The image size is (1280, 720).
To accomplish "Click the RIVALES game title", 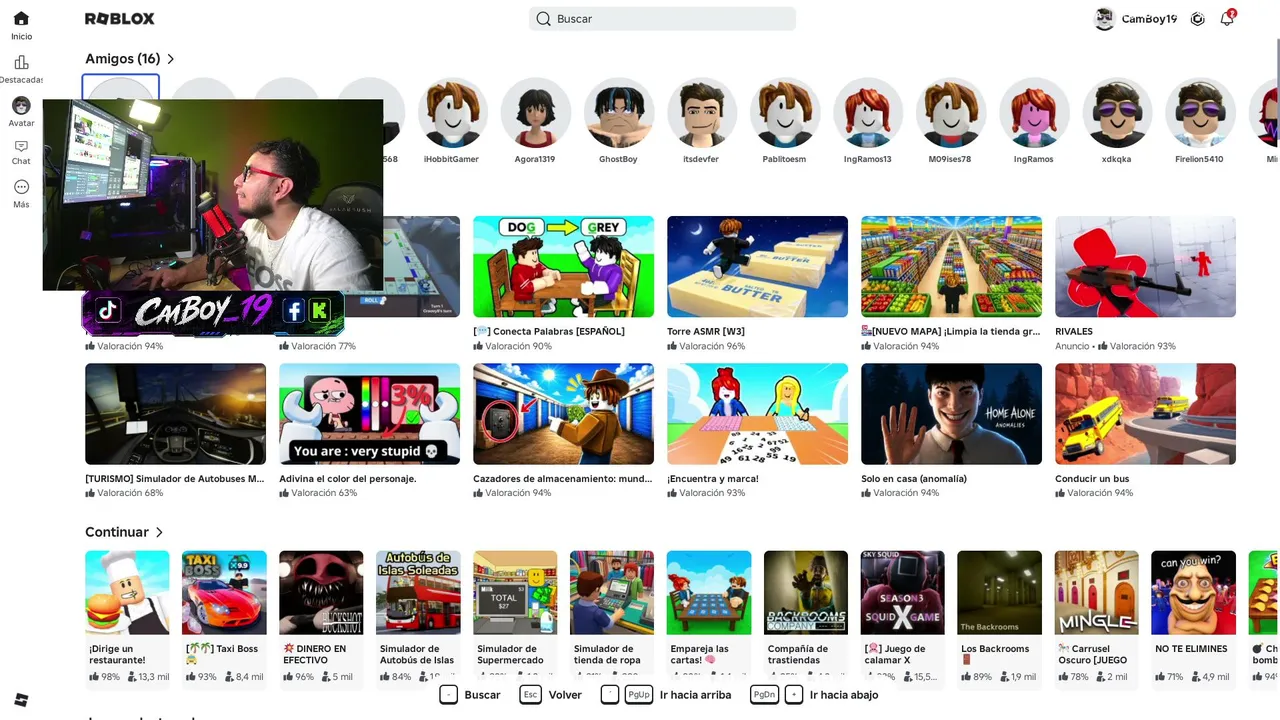I will (x=1074, y=332).
